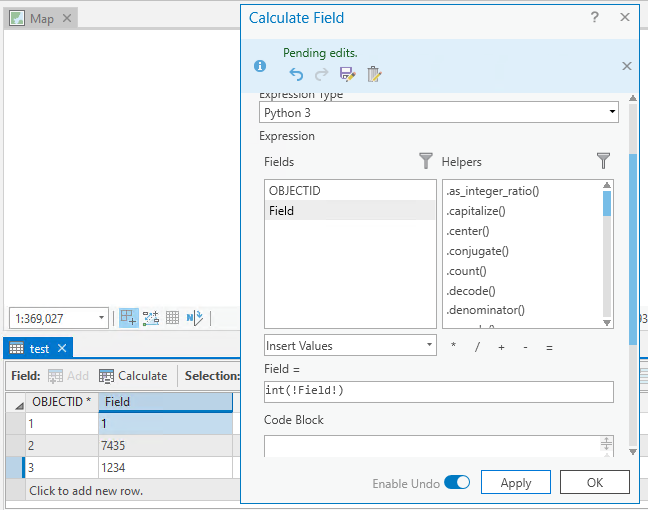Click the undo pending edits icon

[x=296, y=73]
